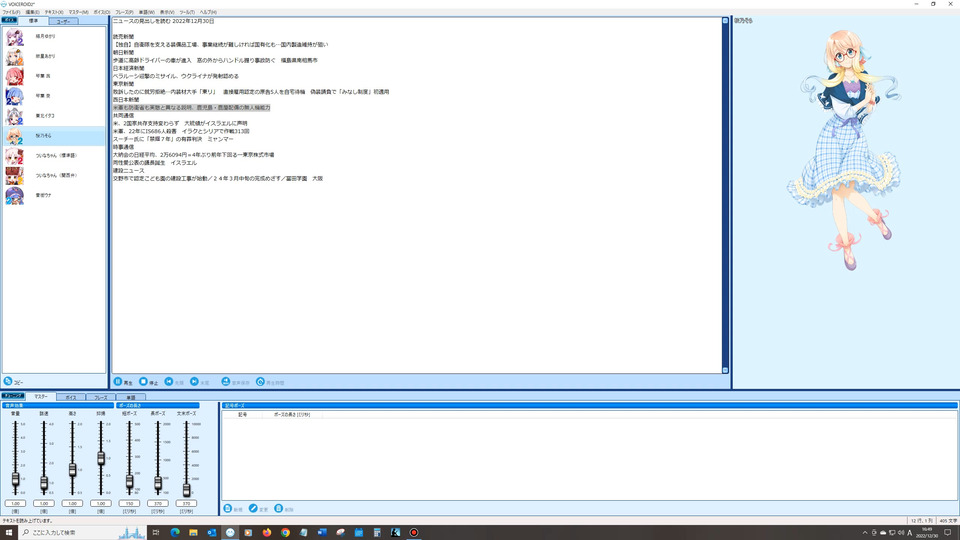Click the 短ポーズ value field showing 150

pyautogui.click(x=129, y=503)
